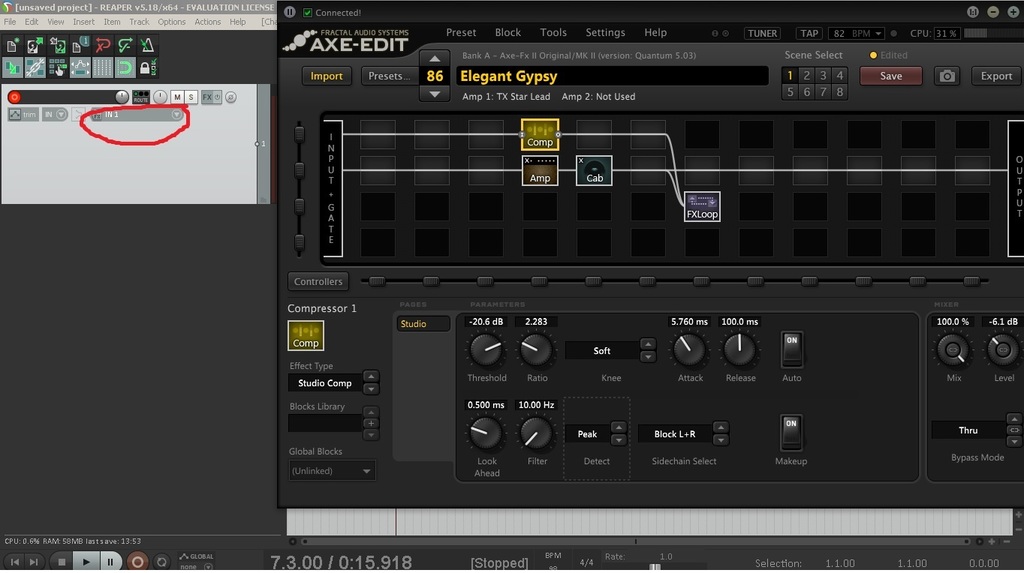Solo the REAPER track with S
The image size is (1024, 573).
pos(191,97)
